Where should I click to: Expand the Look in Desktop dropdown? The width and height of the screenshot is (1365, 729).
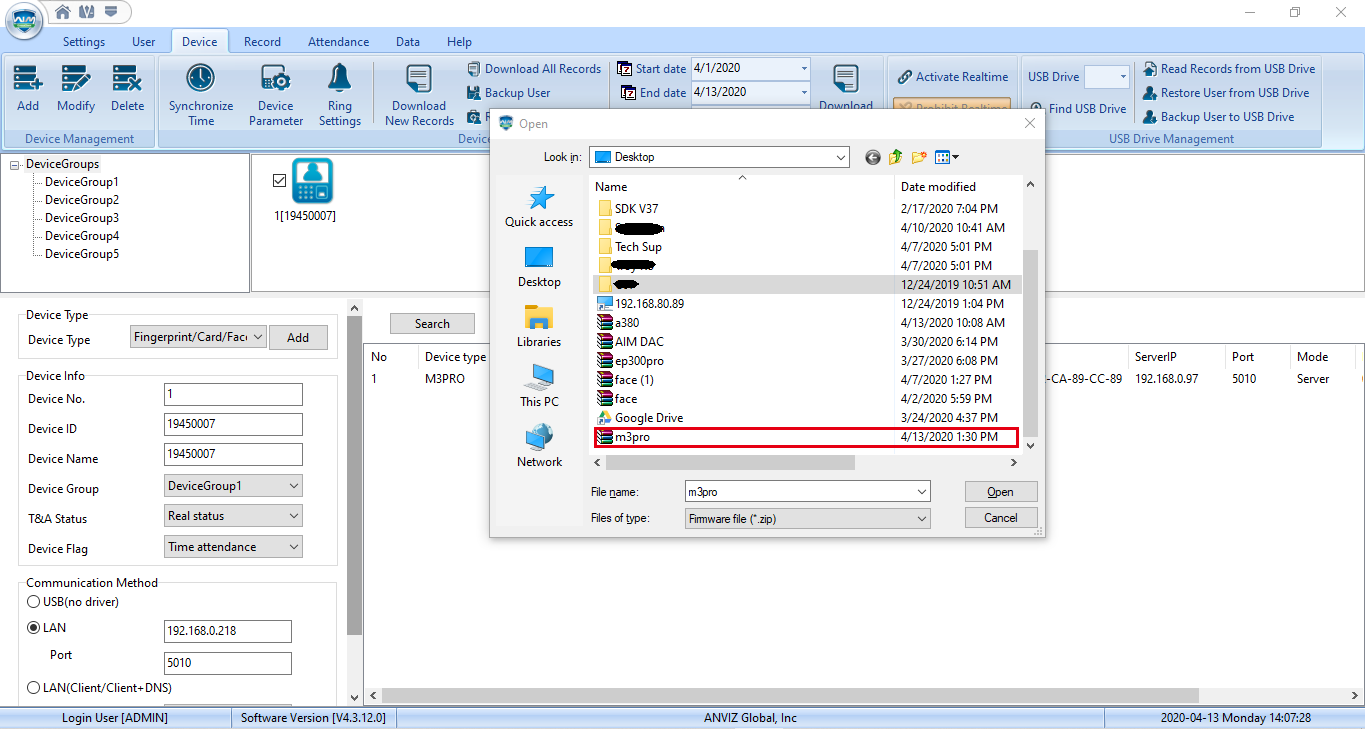coord(840,157)
